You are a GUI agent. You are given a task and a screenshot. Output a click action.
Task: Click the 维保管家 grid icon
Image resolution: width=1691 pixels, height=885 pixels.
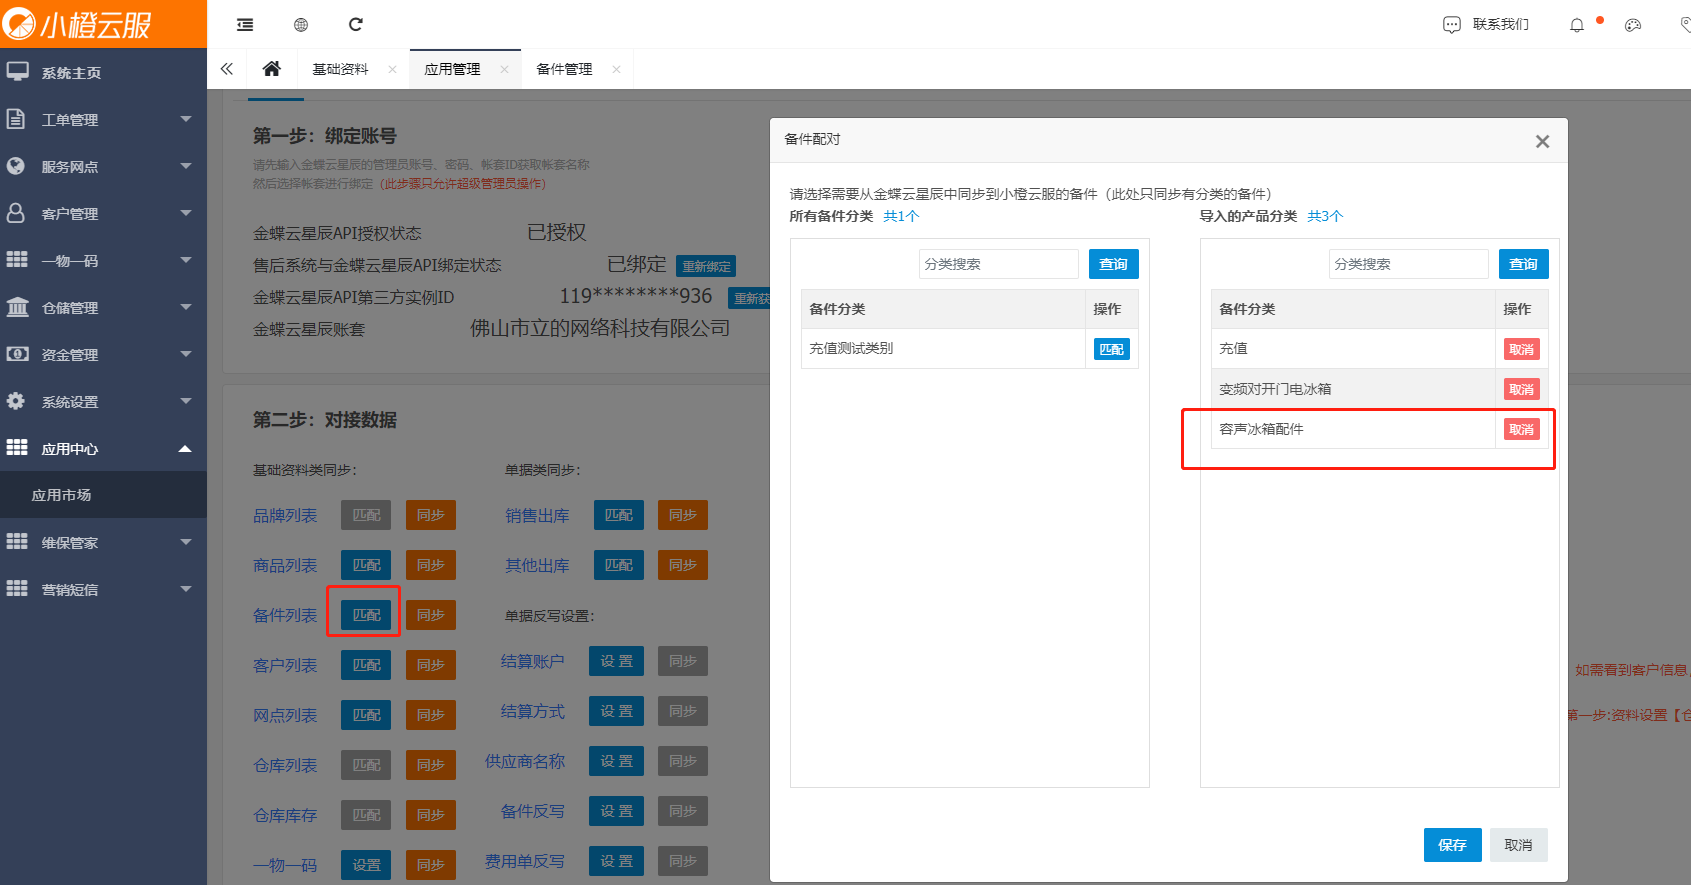click(x=17, y=542)
